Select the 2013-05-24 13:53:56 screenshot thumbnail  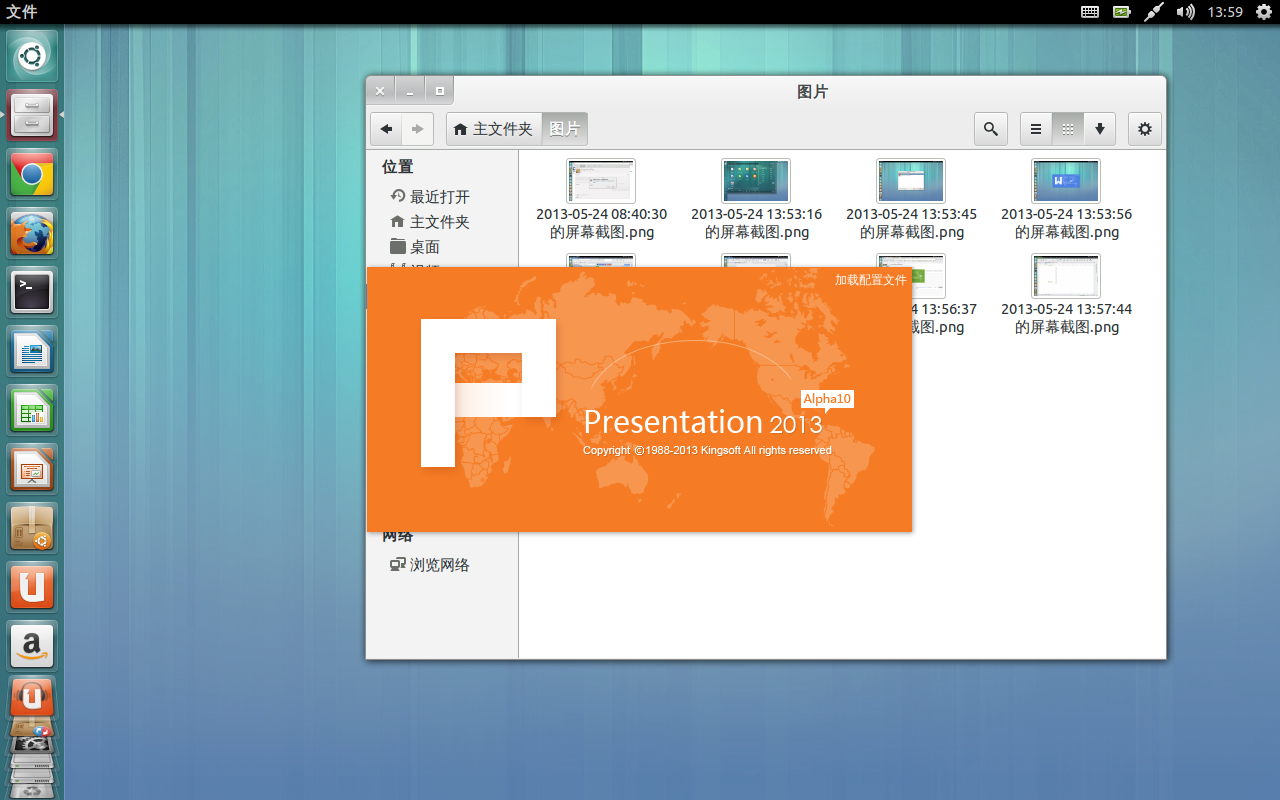point(1066,181)
